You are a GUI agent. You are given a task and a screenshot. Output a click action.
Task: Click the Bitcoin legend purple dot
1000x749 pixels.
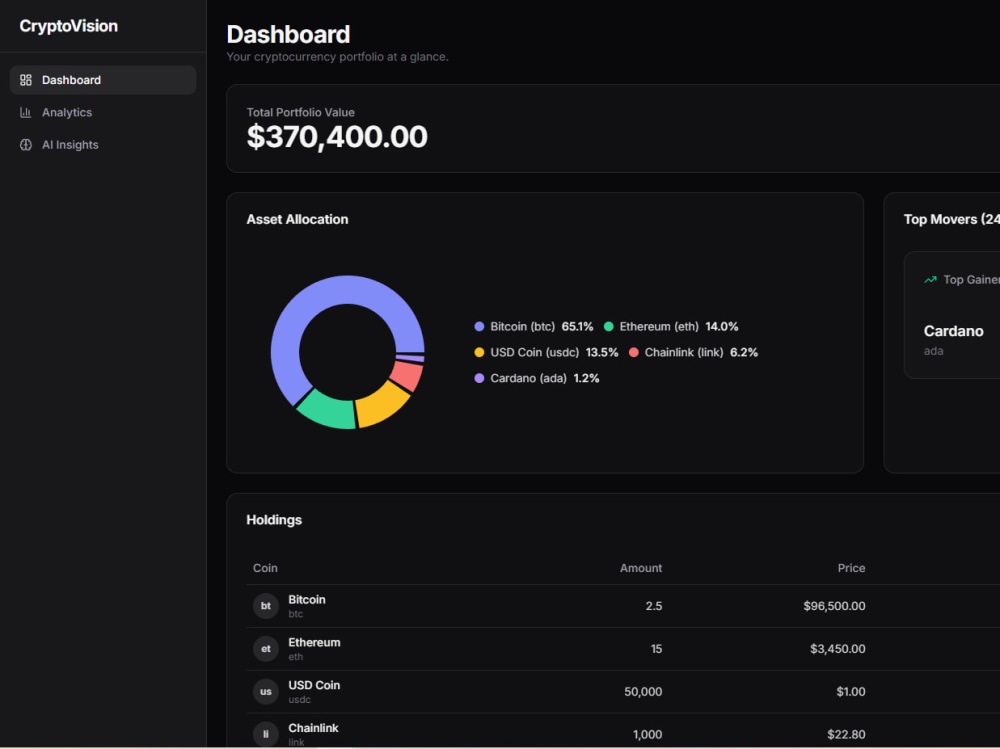pyautogui.click(x=479, y=327)
